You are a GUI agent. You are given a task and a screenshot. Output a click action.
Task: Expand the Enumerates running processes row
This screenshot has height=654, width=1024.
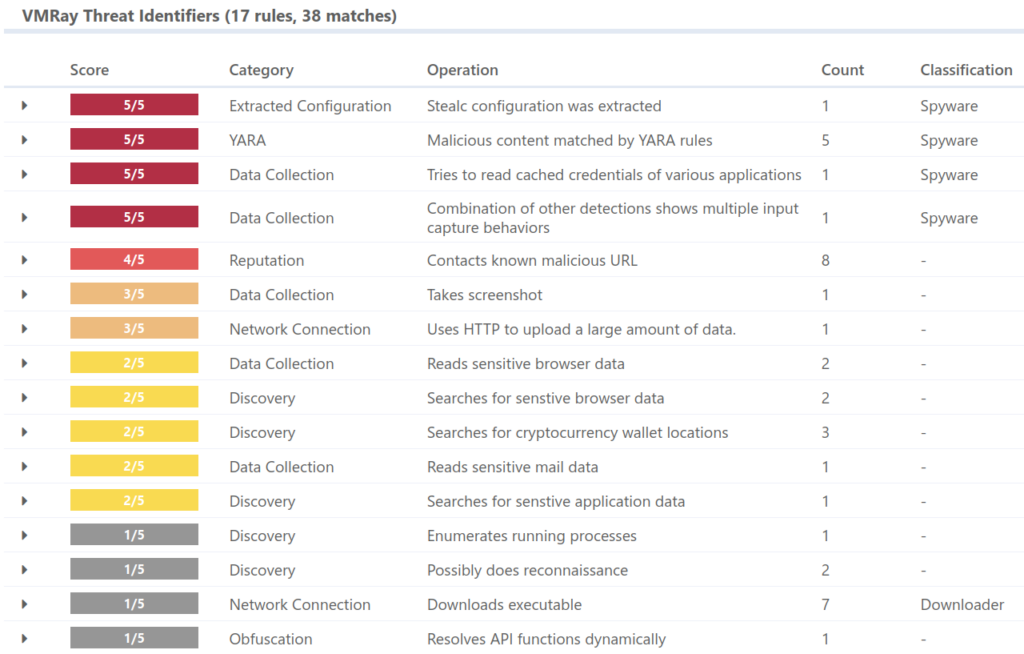(x=24, y=535)
